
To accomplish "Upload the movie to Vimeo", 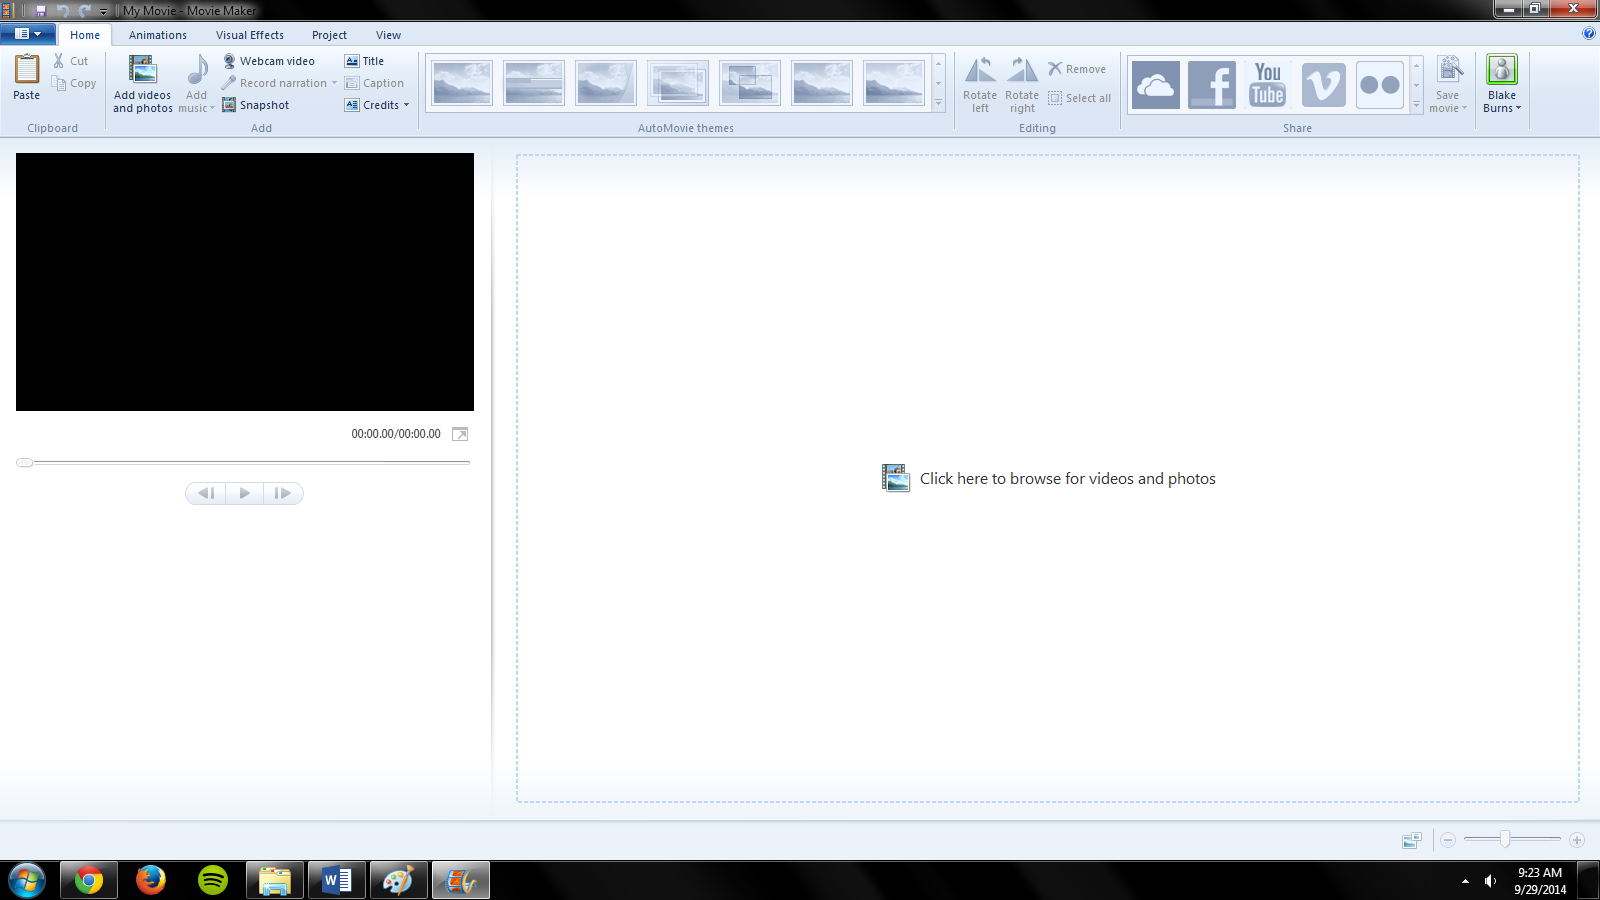I will click(1324, 83).
